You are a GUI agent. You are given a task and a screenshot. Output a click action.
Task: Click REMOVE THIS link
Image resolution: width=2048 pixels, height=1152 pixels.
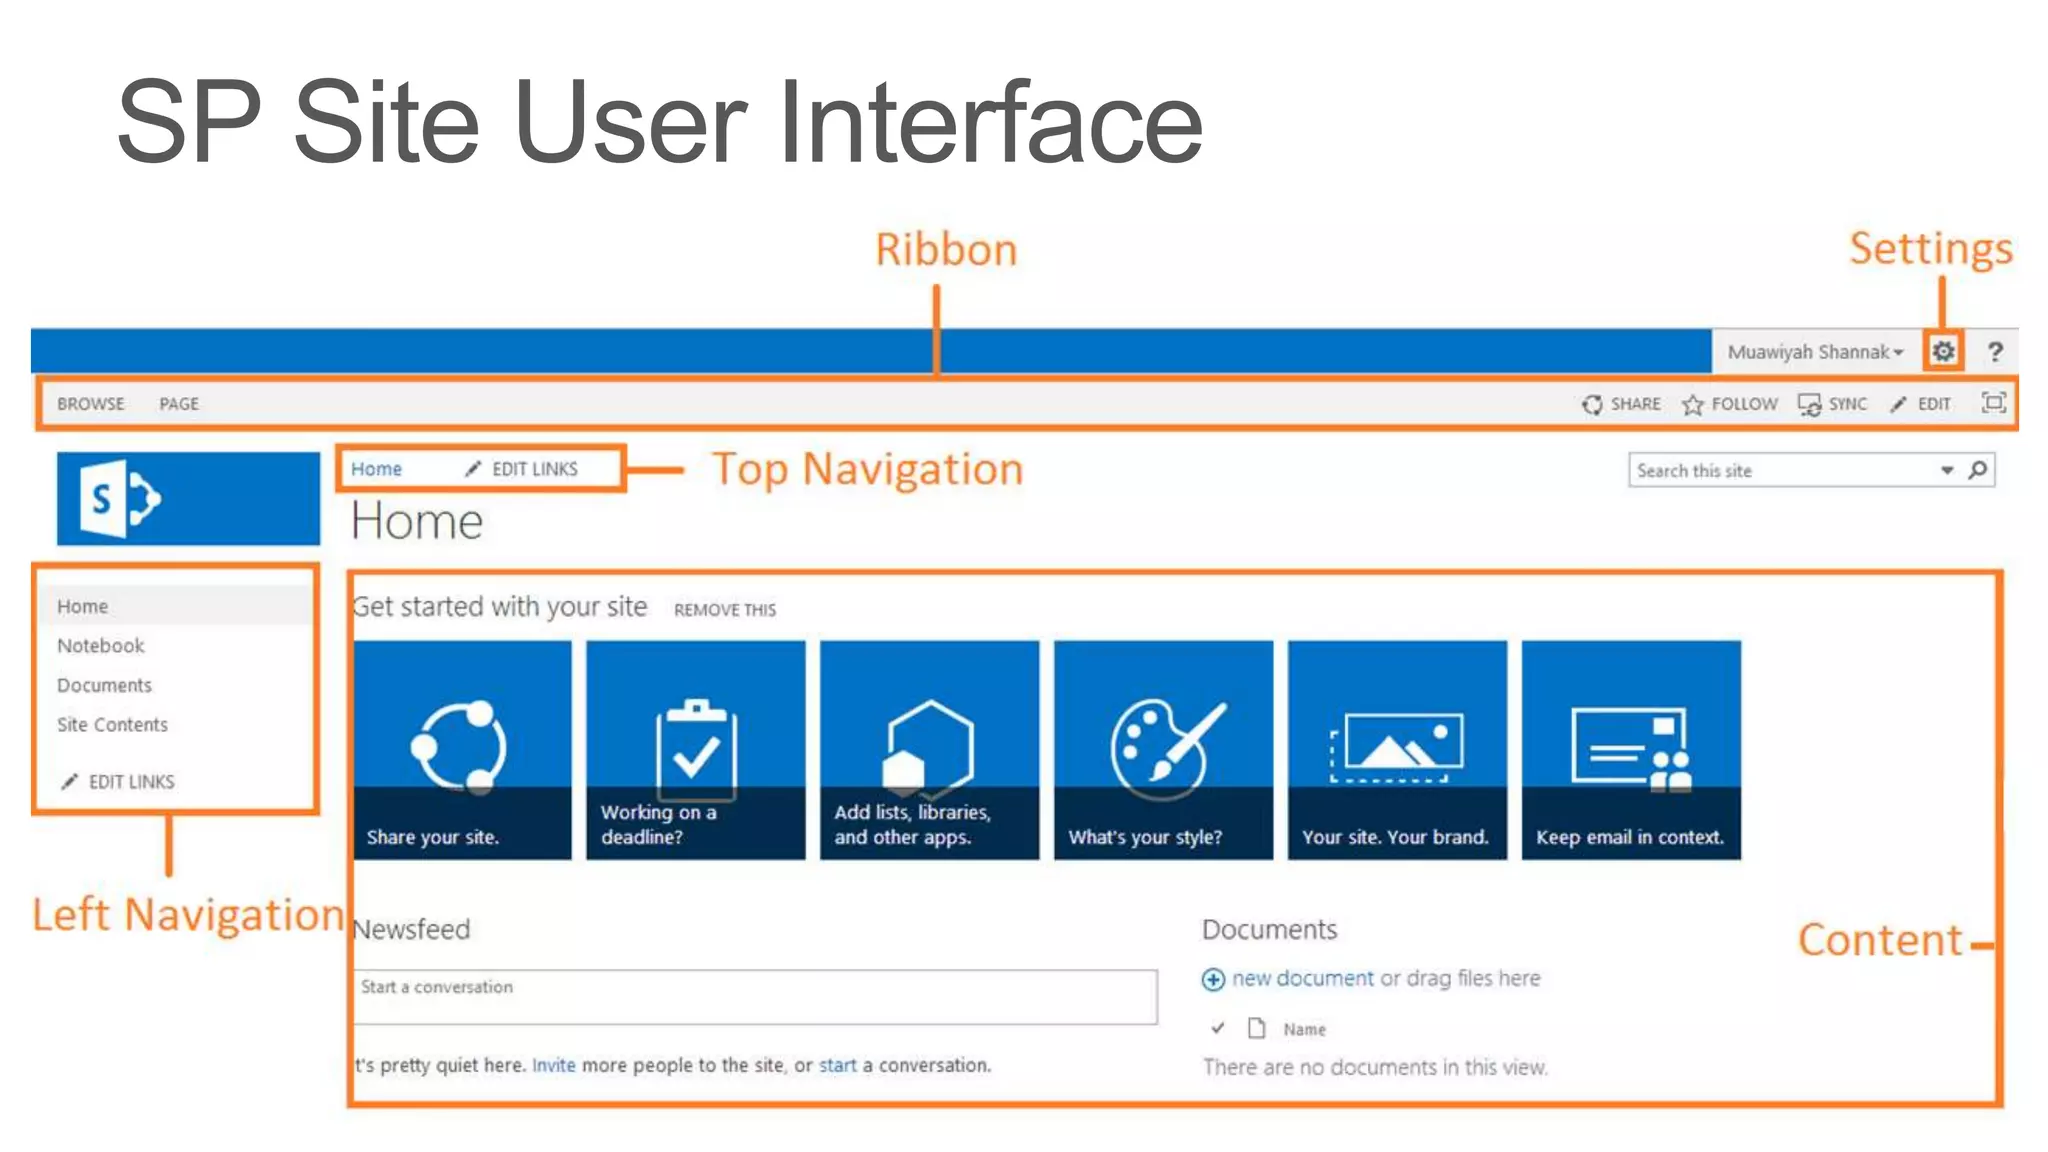(x=724, y=610)
